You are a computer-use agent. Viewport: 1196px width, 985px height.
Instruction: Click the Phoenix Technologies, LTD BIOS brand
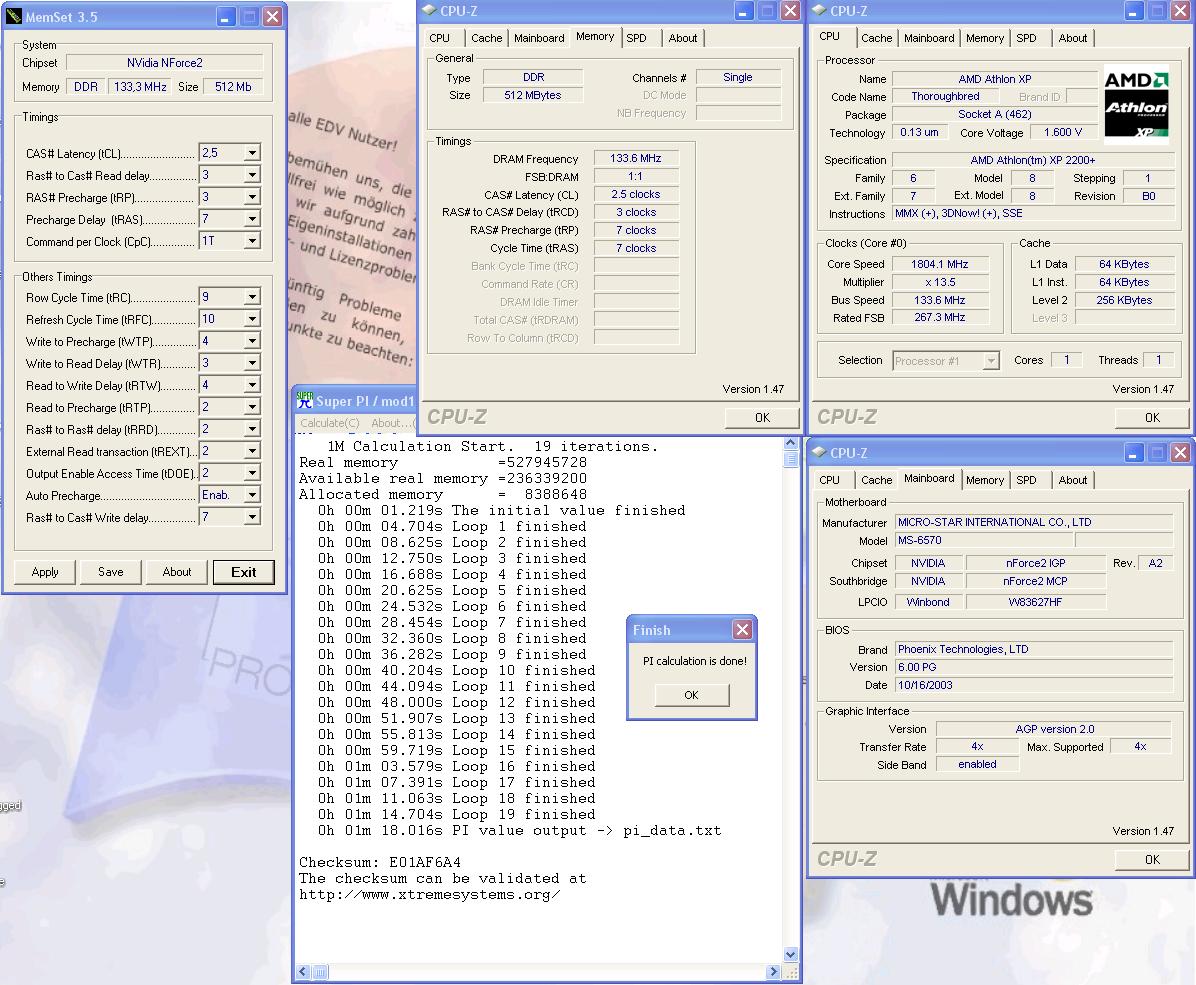coord(1034,649)
